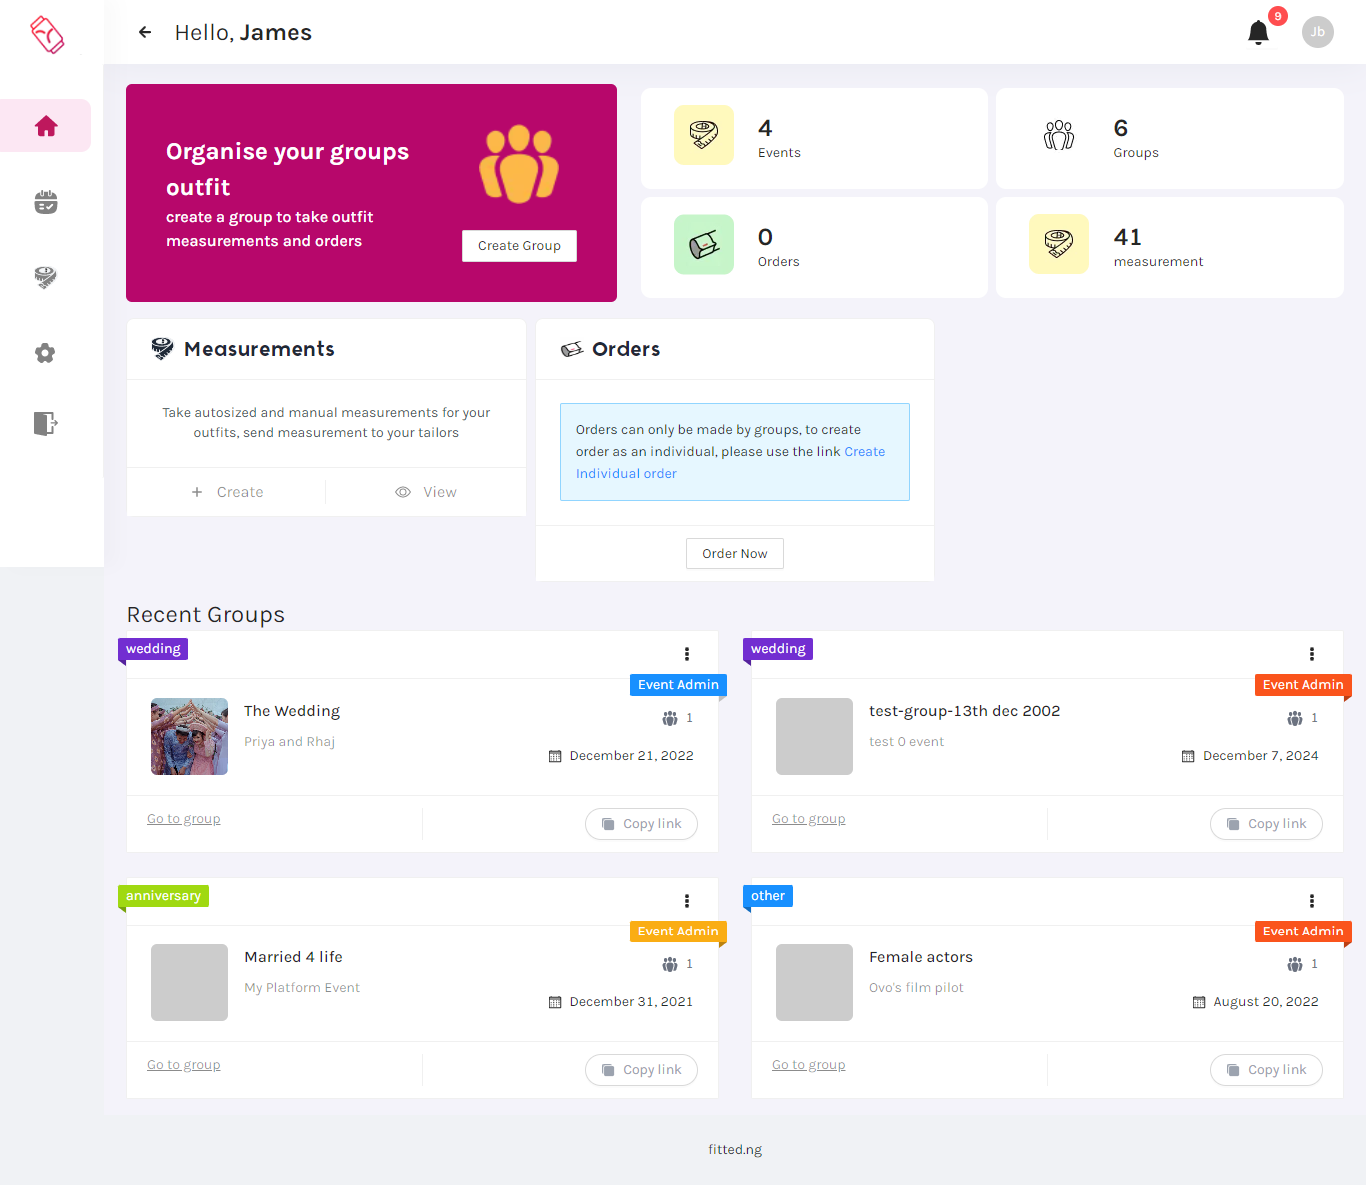Image resolution: width=1366 pixels, height=1187 pixels.
Task: Click members icon on Female actors card
Action: (1295, 964)
